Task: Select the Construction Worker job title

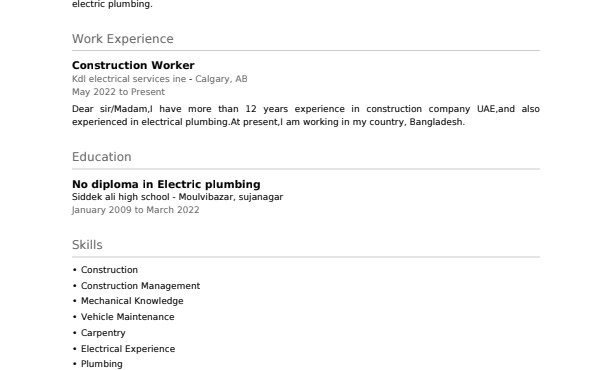Action: click(133, 65)
